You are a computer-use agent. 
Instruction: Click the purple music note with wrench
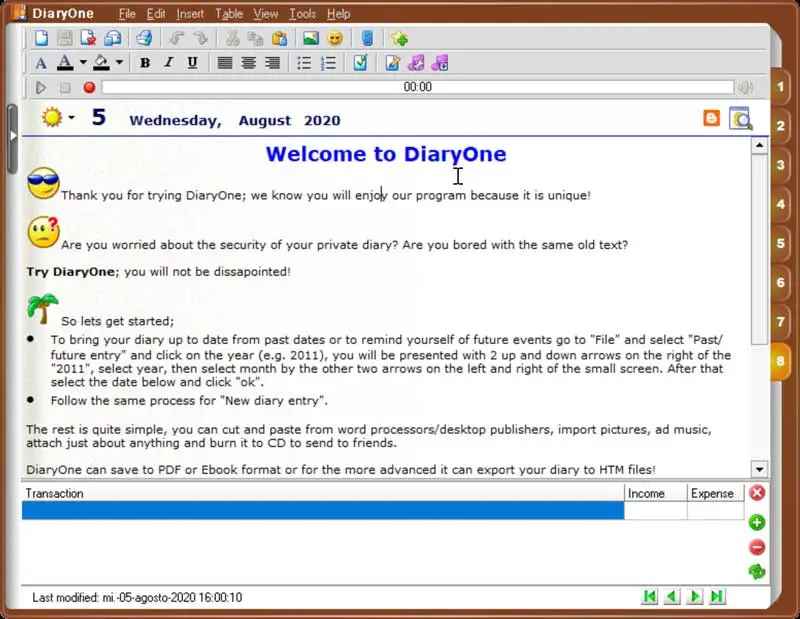pos(416,63)
